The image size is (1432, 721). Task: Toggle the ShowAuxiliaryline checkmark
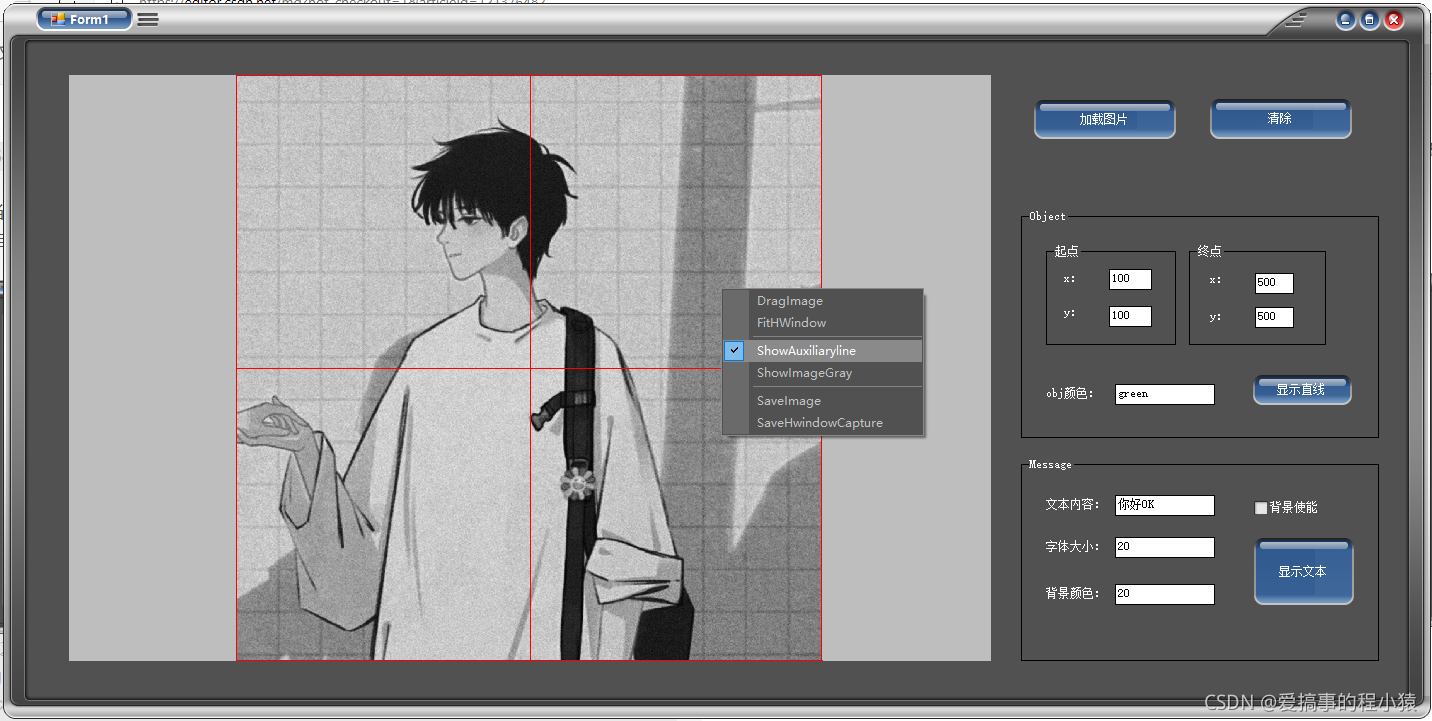click(x=734, y=351)
